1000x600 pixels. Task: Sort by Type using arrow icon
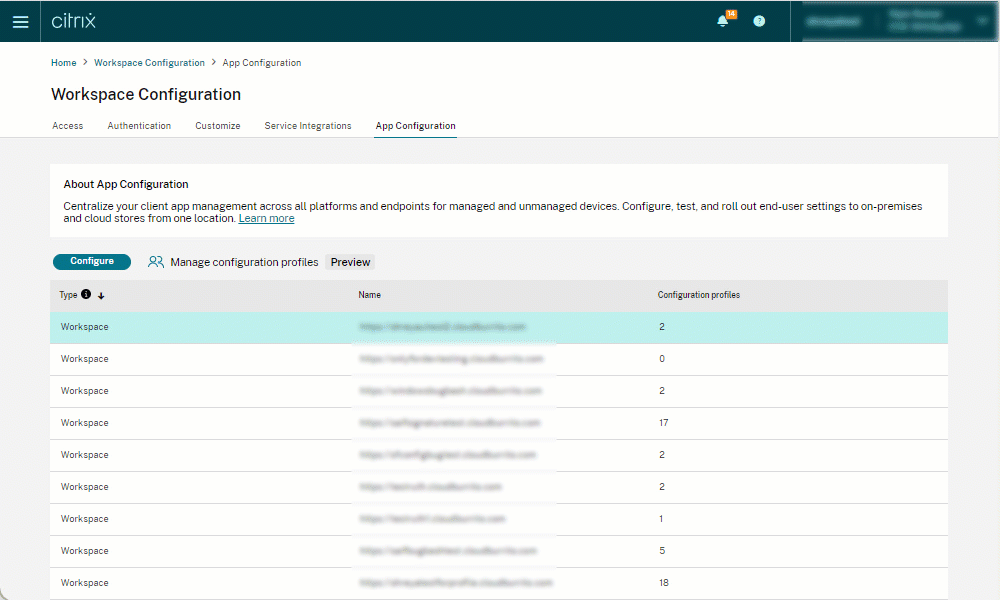click(101, 296)
